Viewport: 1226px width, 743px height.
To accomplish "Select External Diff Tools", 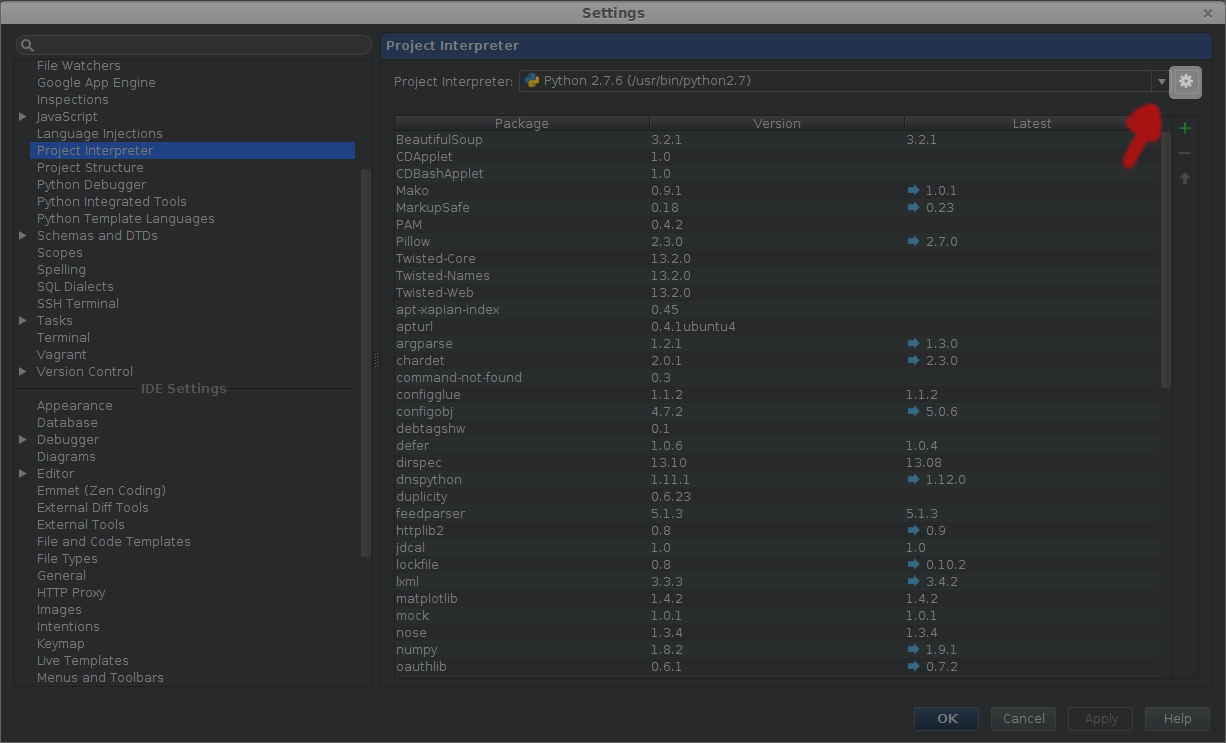I will 93,508.
